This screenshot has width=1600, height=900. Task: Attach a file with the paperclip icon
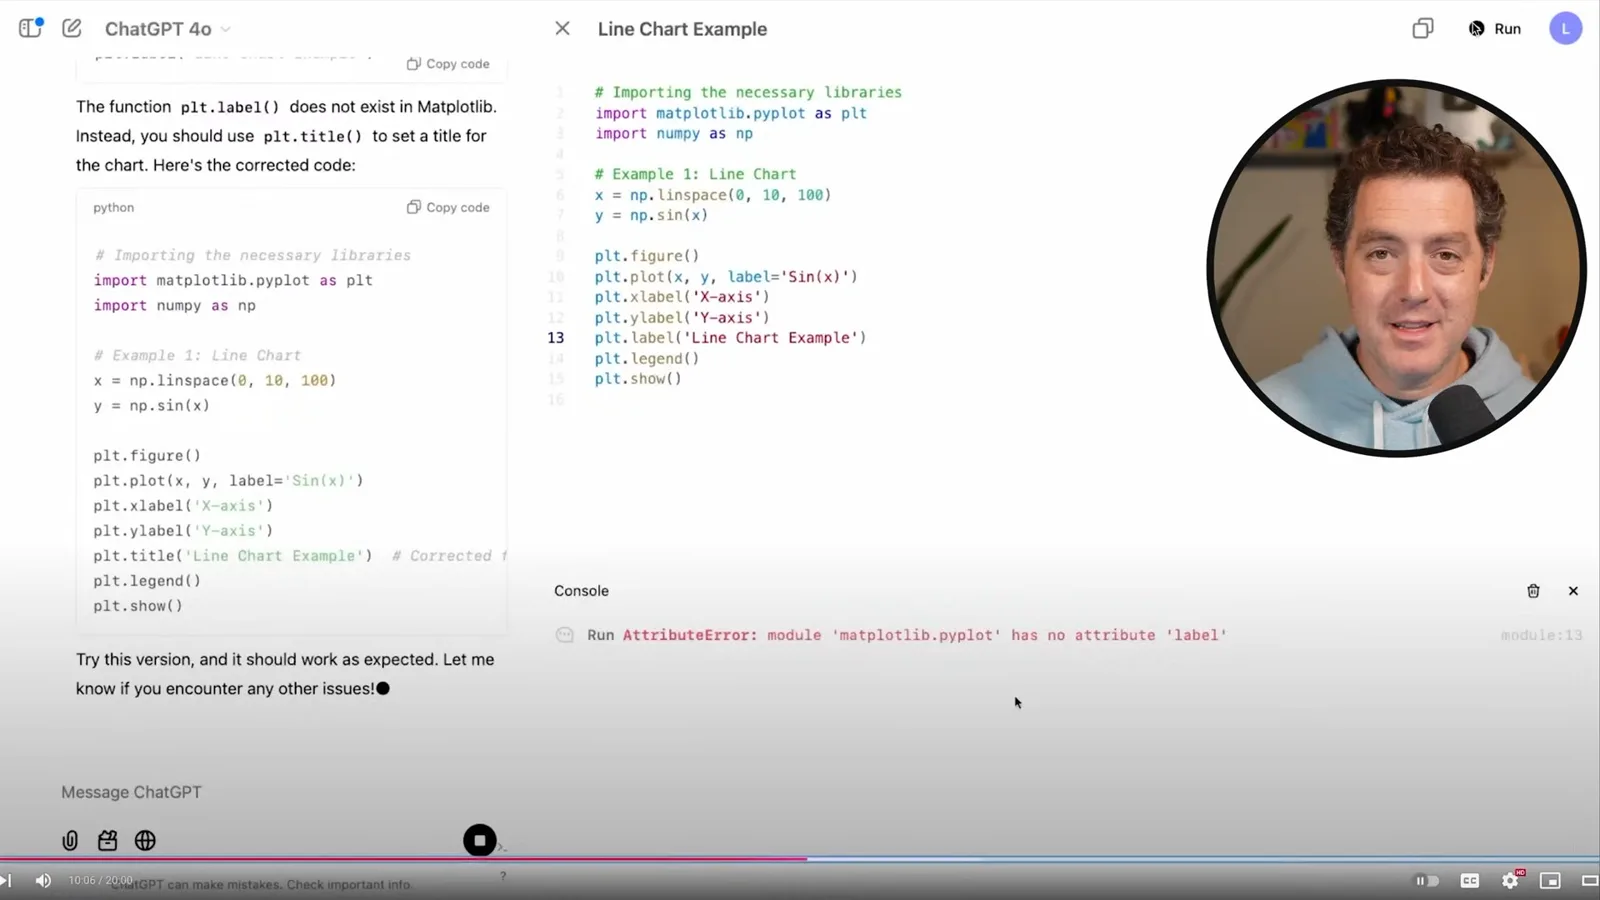click(70, 840)
